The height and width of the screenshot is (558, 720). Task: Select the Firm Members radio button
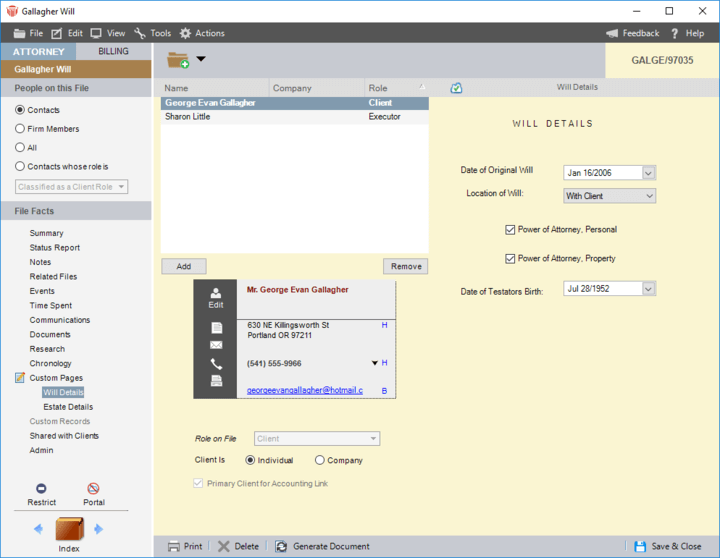[x=21, y=129]
